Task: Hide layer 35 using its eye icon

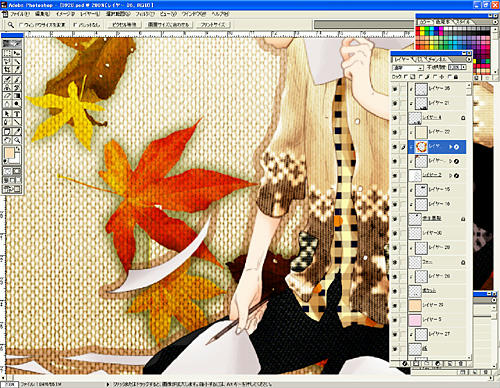Action: click(395, 89)
